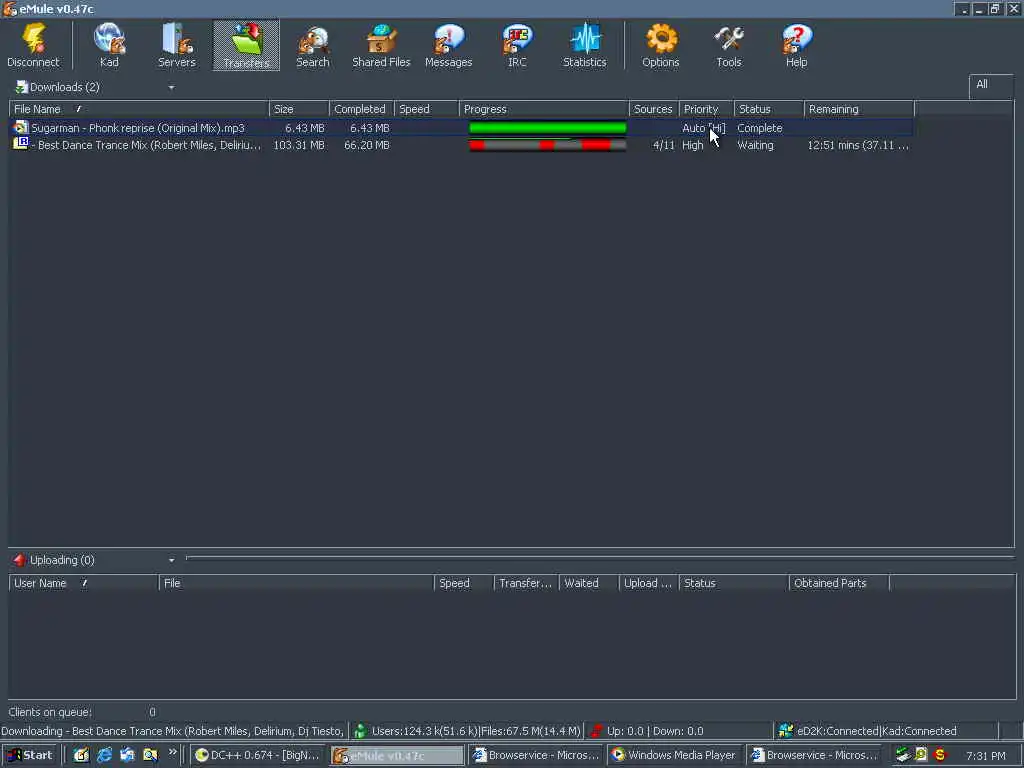Sort downloads by Speed column
The height and width of the screenshot is (768, 1024).
426,109
